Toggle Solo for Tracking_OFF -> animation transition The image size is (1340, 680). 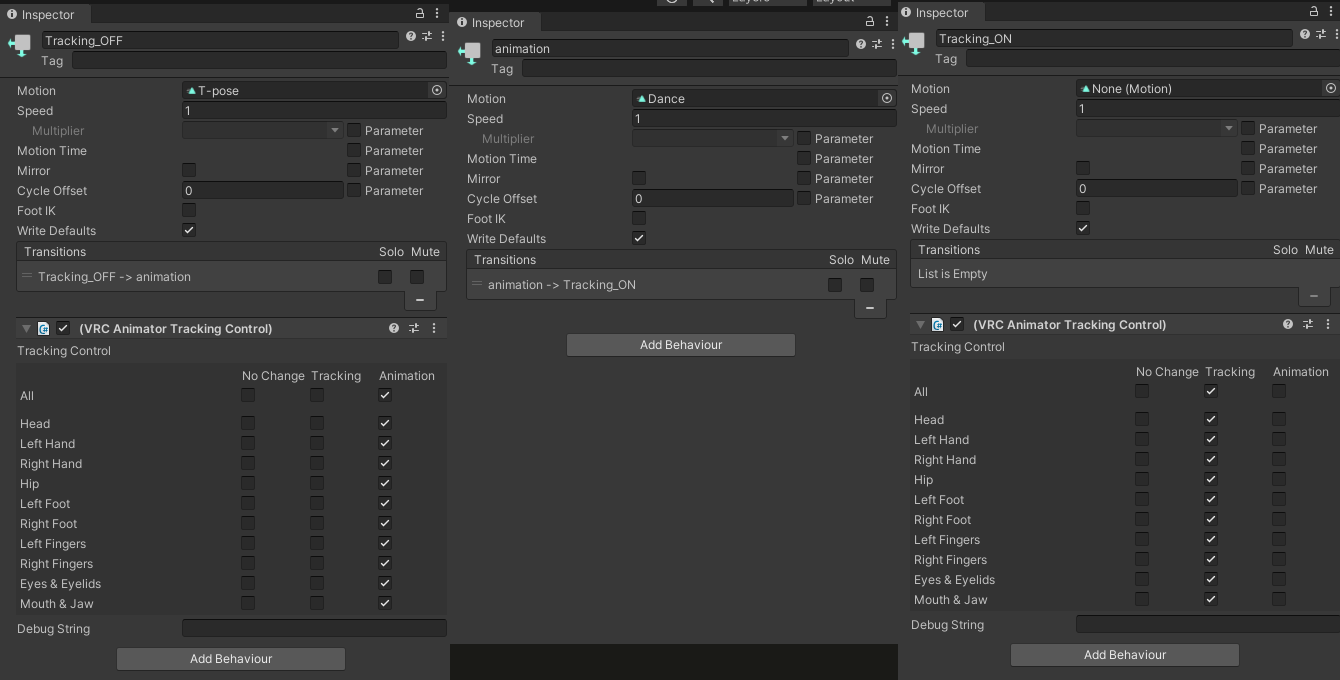tap(385, 277)
